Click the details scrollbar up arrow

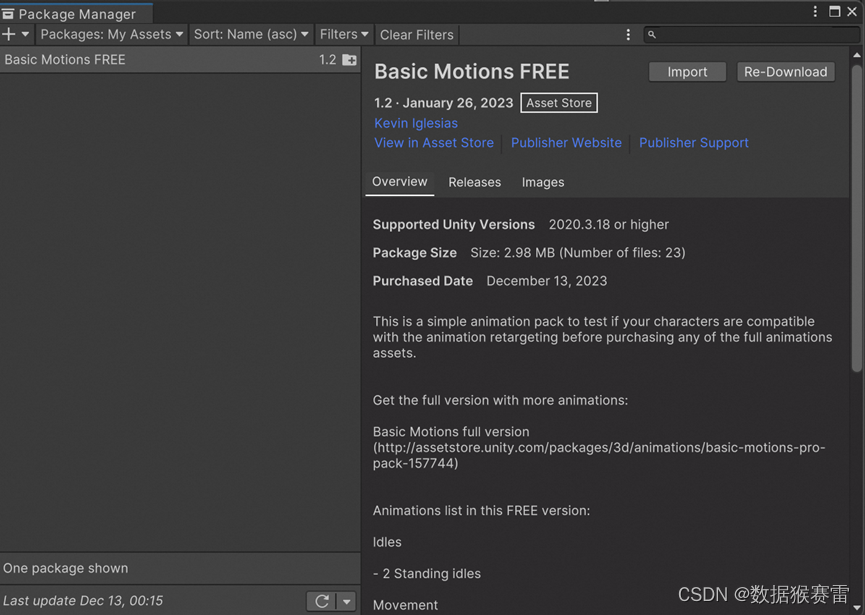[x=857, y=55]
